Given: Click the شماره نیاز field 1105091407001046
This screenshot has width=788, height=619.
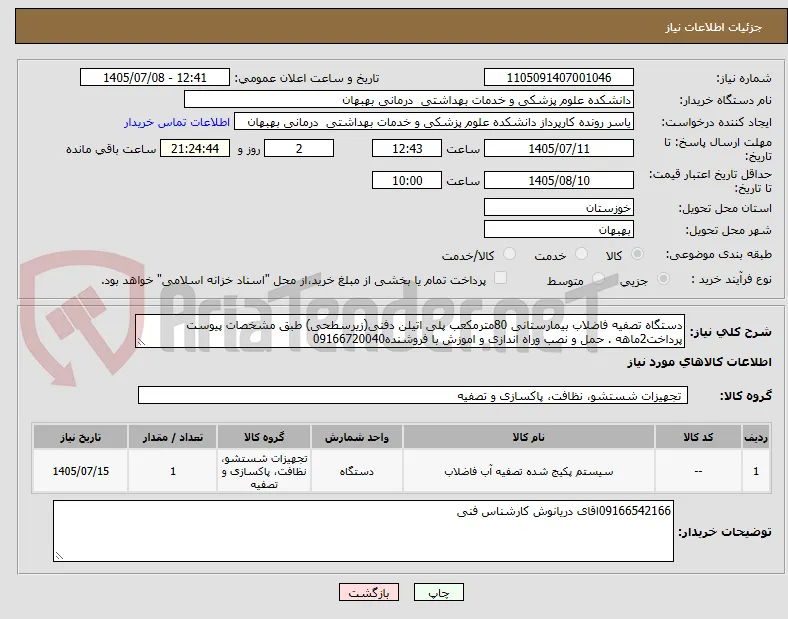Looking at the screenshot, I should (559, 77).
